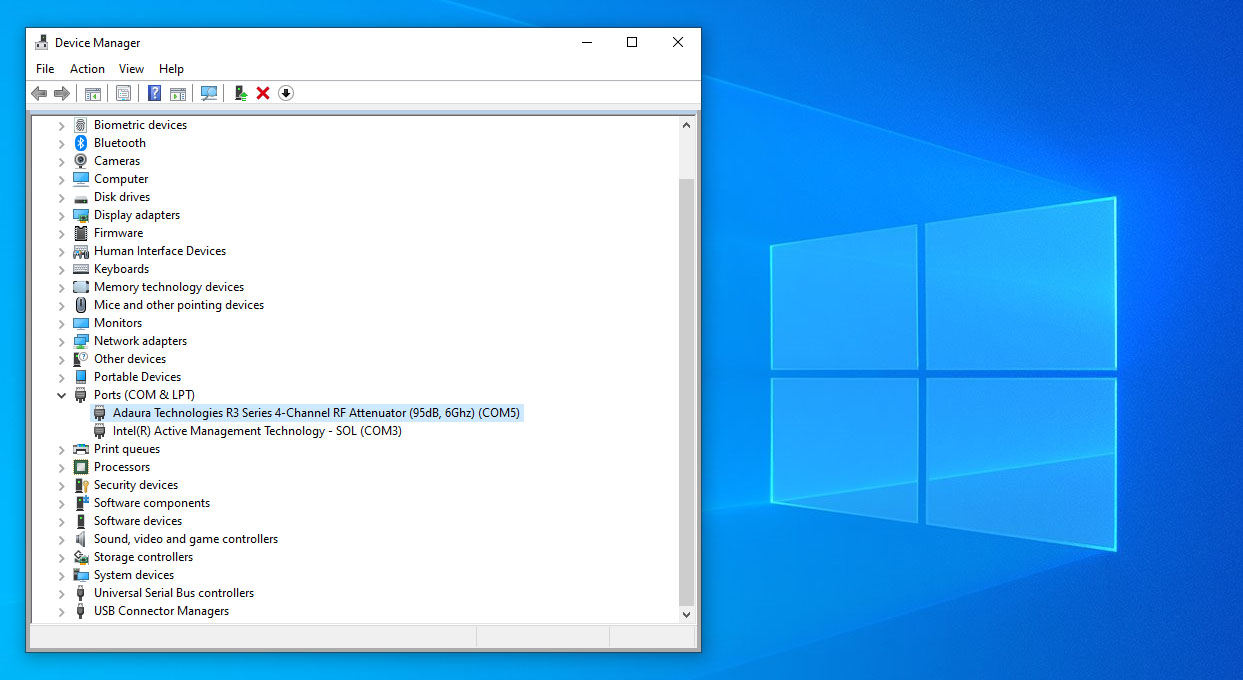Close the Device Manager window
Screen dimensions: 1243x680
pos(678,43)
